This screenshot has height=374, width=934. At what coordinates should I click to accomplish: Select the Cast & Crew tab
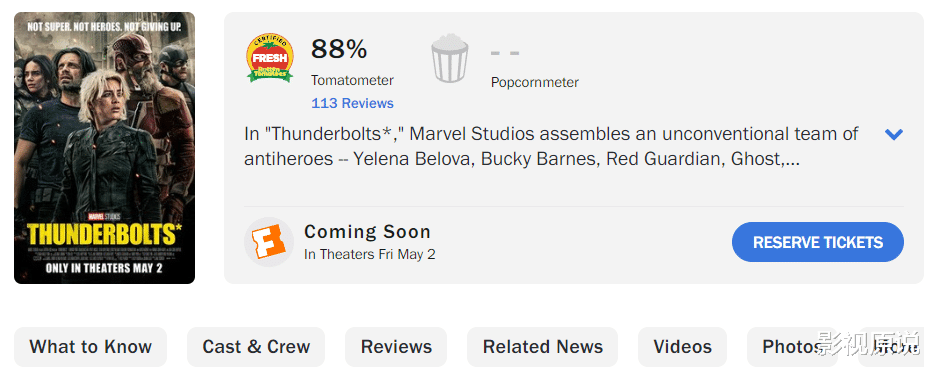pos(256,347)
